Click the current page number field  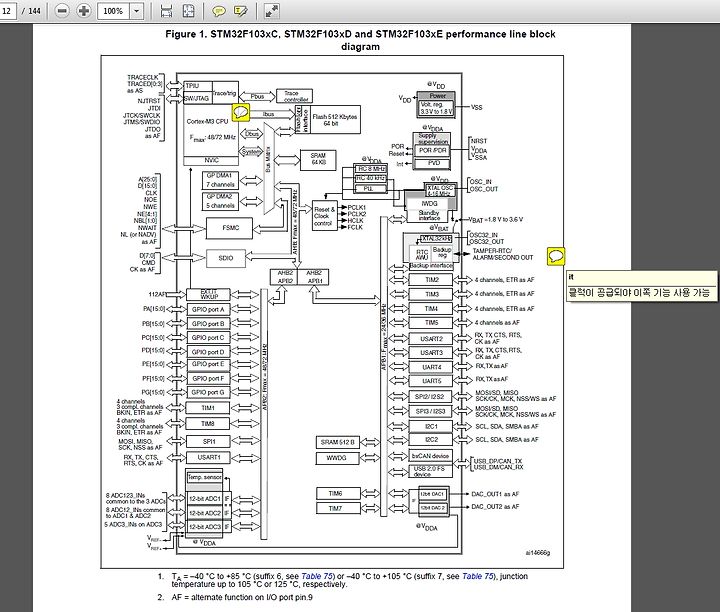(x=8, y=11)
